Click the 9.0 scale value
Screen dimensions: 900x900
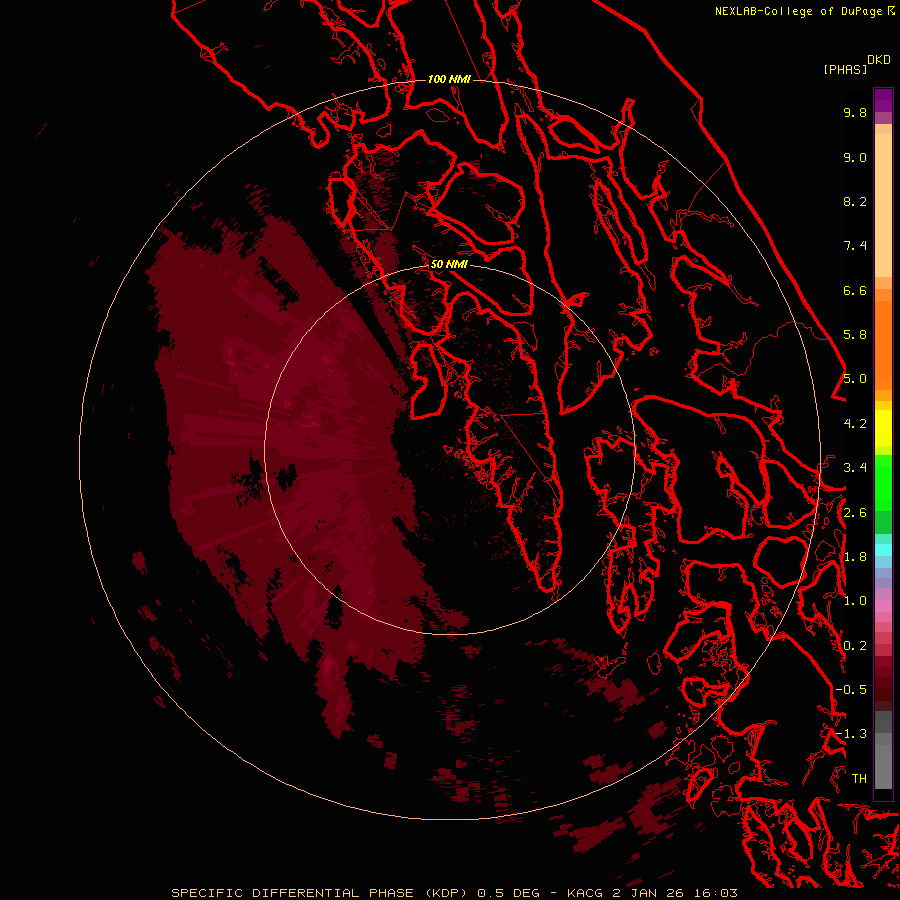click(x=855, y=157)
